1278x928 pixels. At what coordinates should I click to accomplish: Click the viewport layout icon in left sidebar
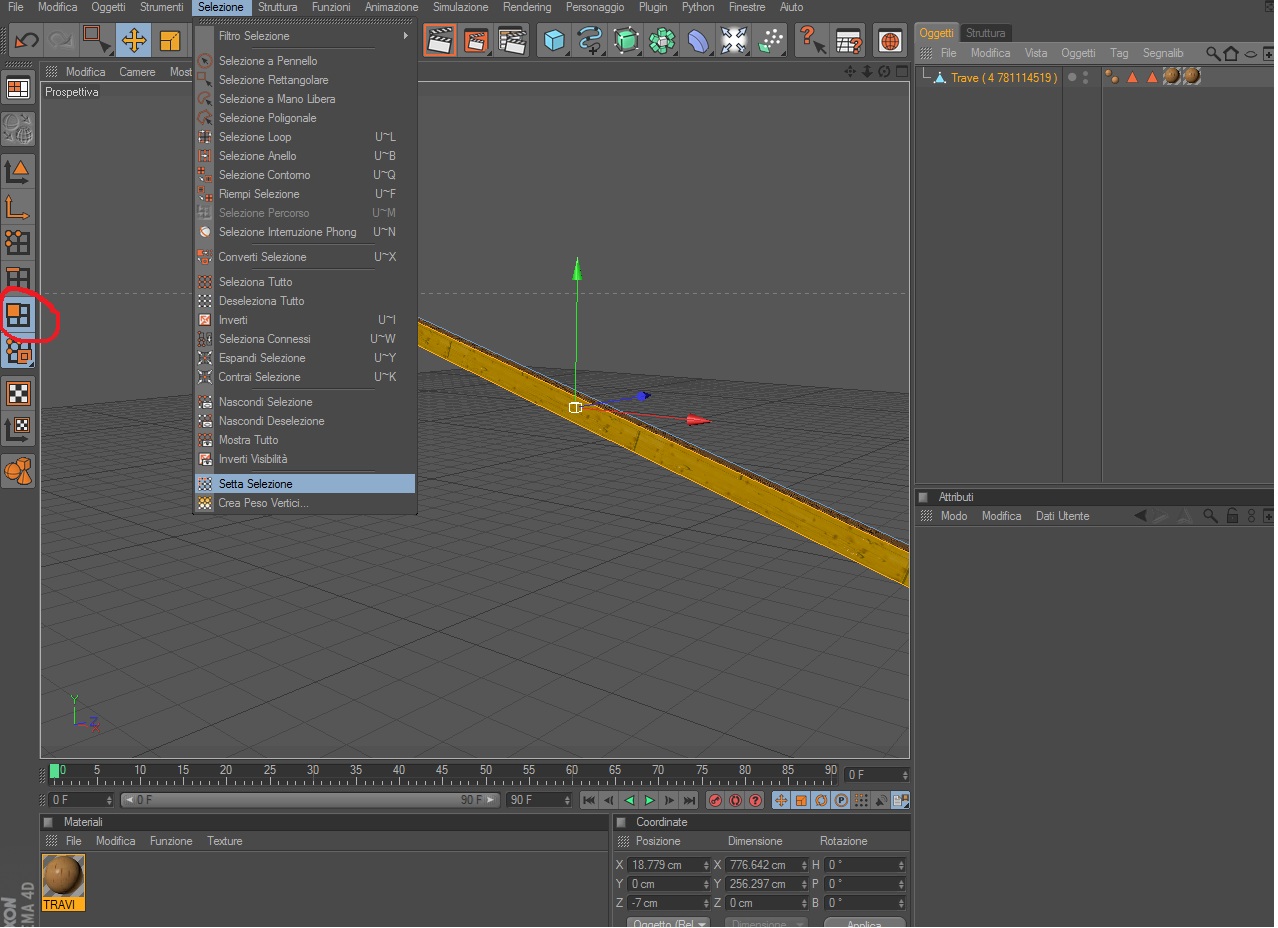point(18,89)
